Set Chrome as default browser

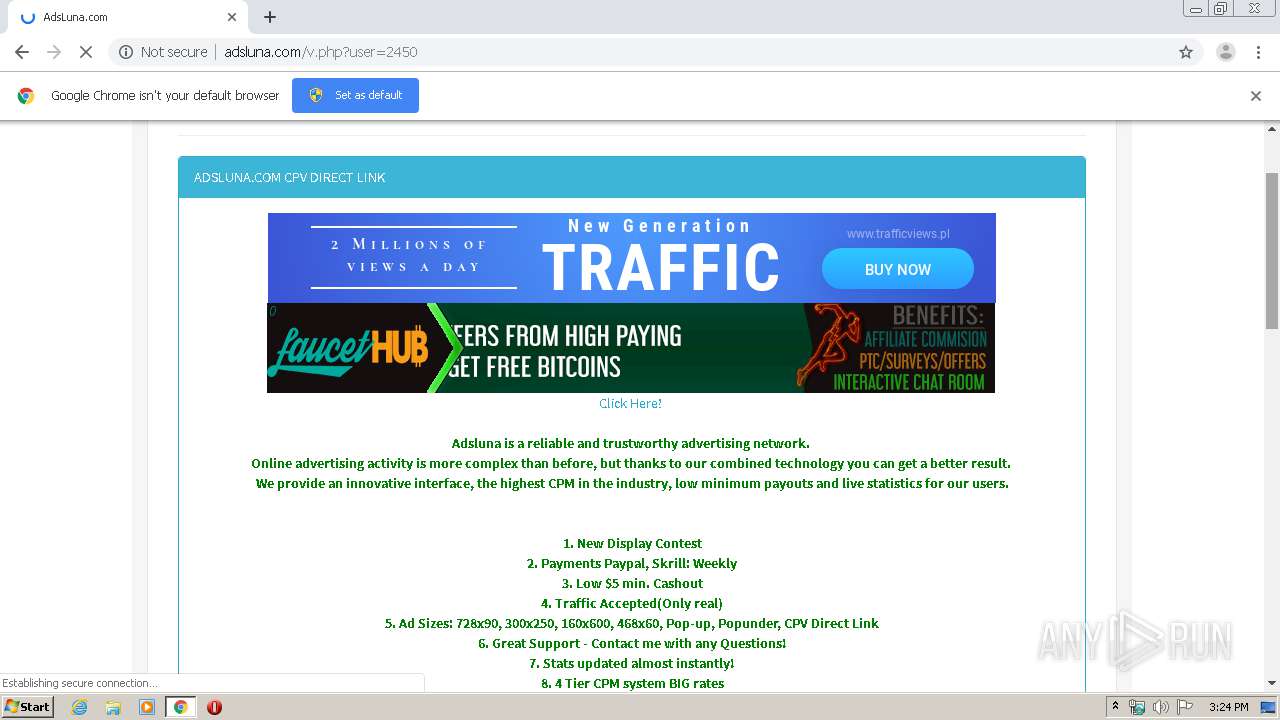click(355, 95)
